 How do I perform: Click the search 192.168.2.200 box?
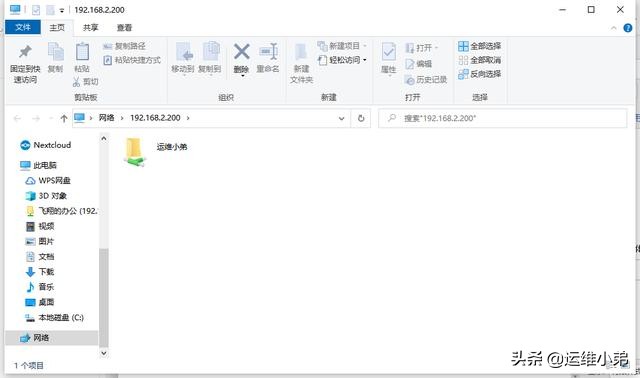502,118
